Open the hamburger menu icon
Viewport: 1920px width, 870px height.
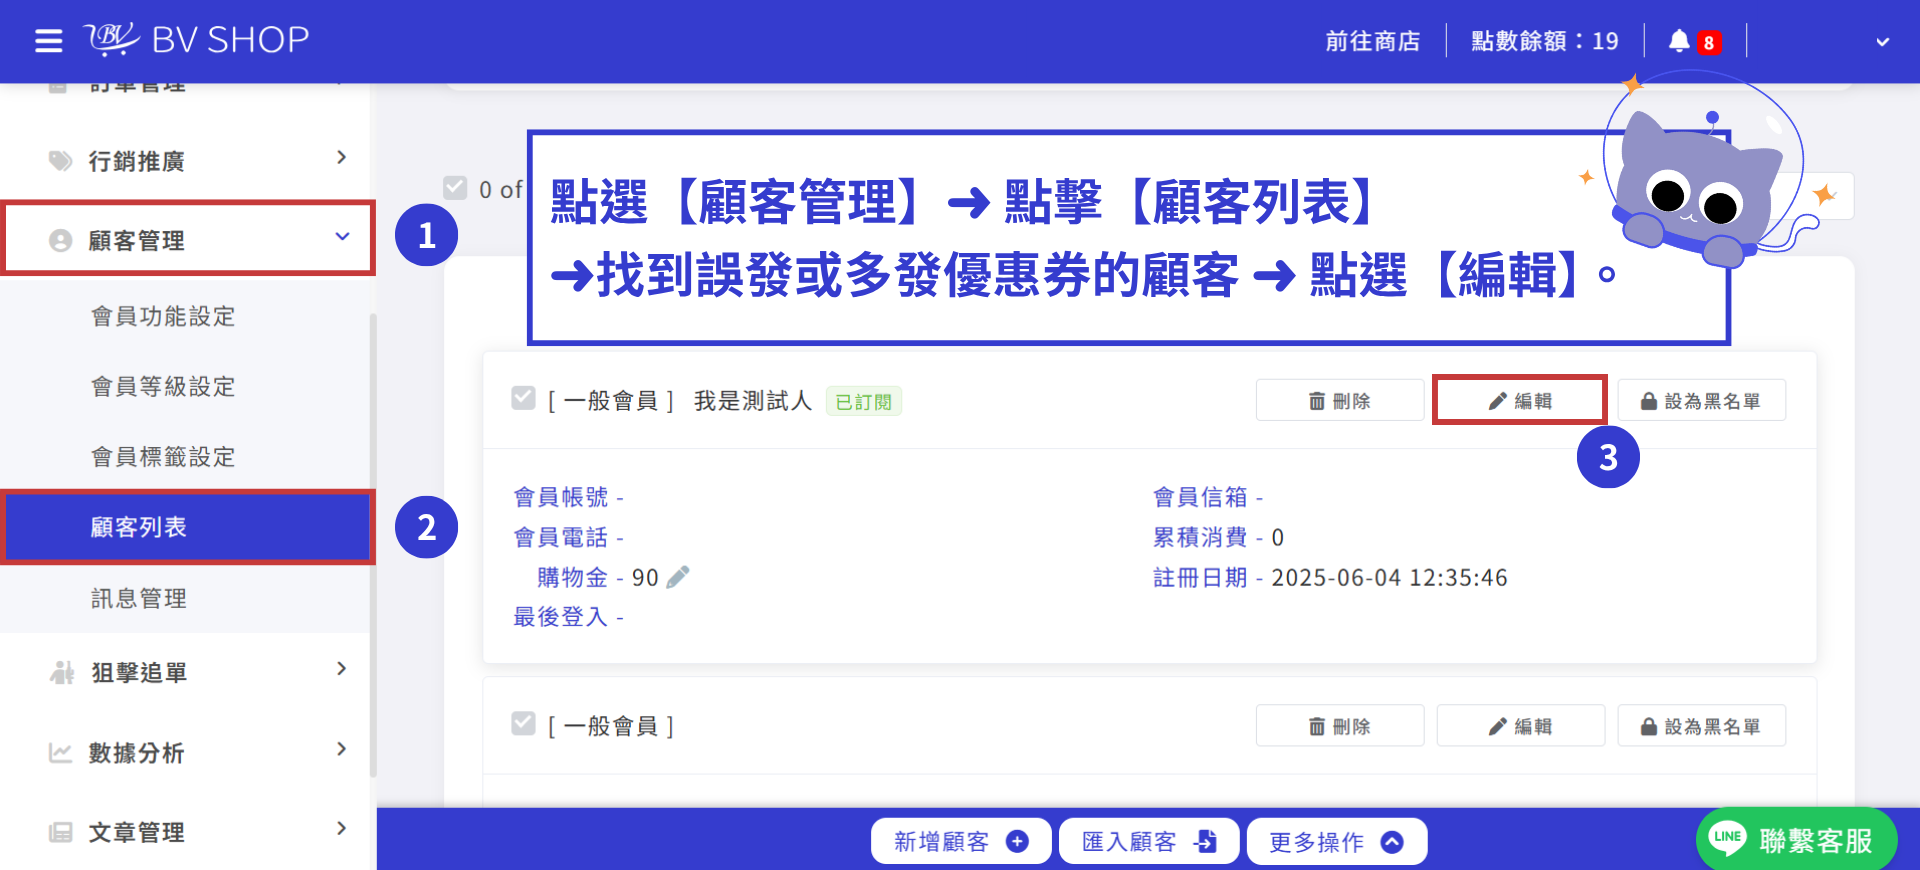[x=48, y=41]
